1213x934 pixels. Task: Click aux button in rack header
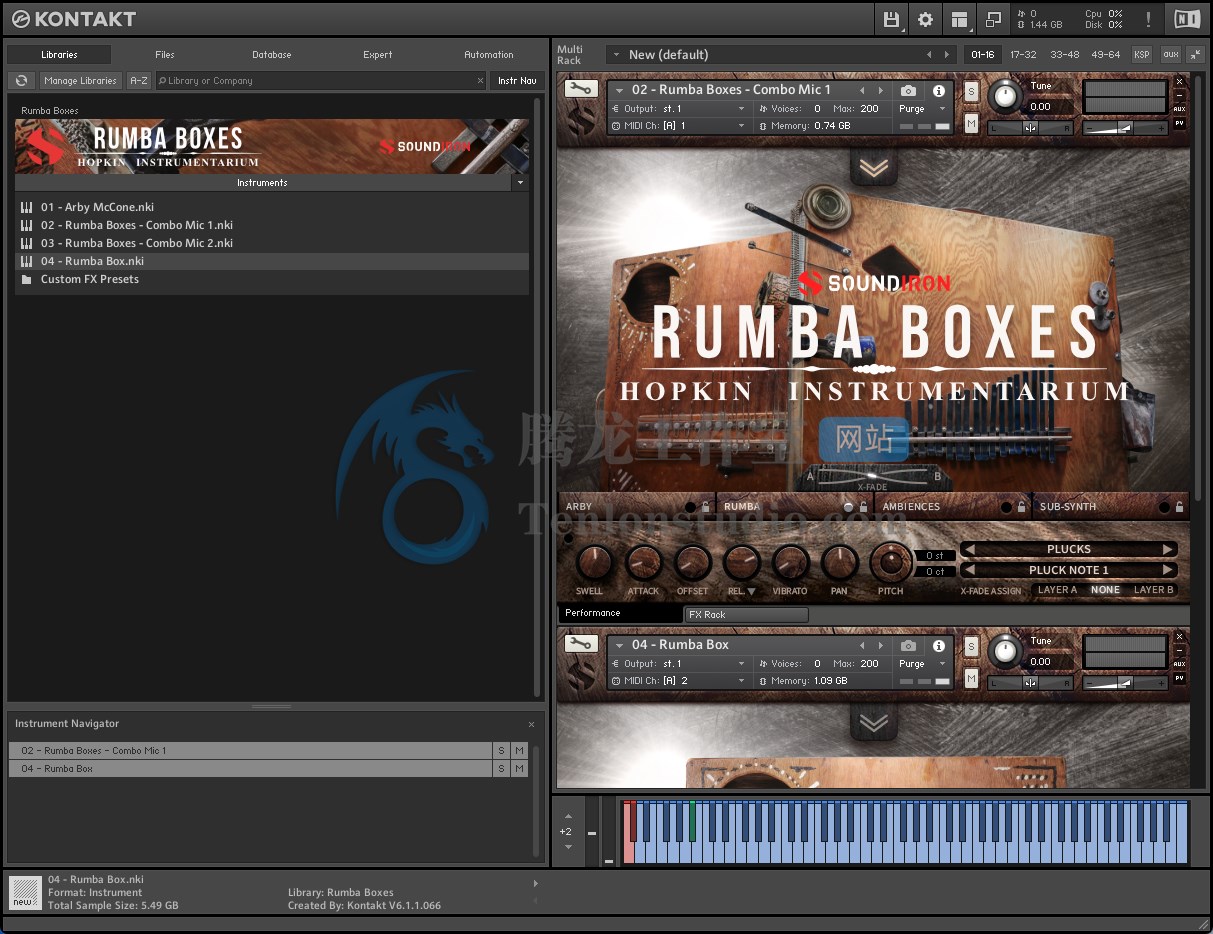tap(1170, 54)
